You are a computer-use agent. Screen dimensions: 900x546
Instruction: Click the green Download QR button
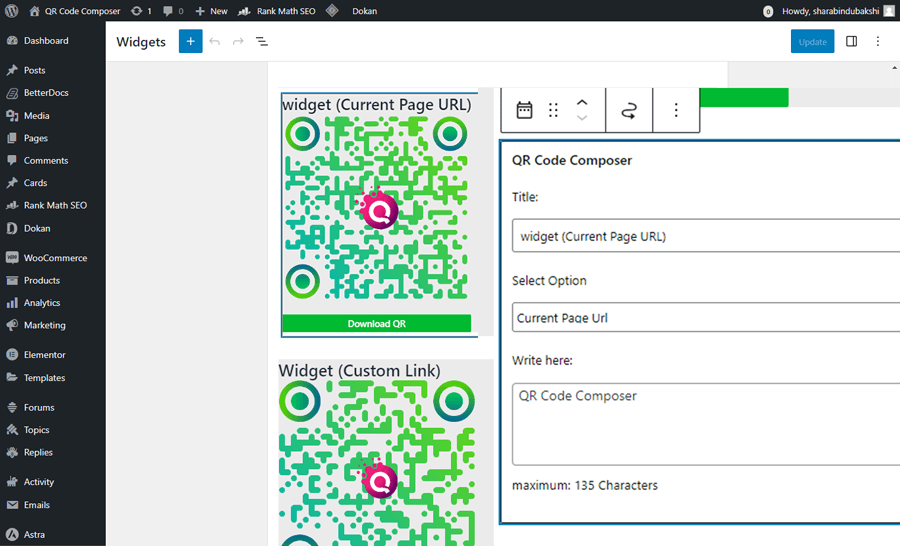click(x=376, y=324)
